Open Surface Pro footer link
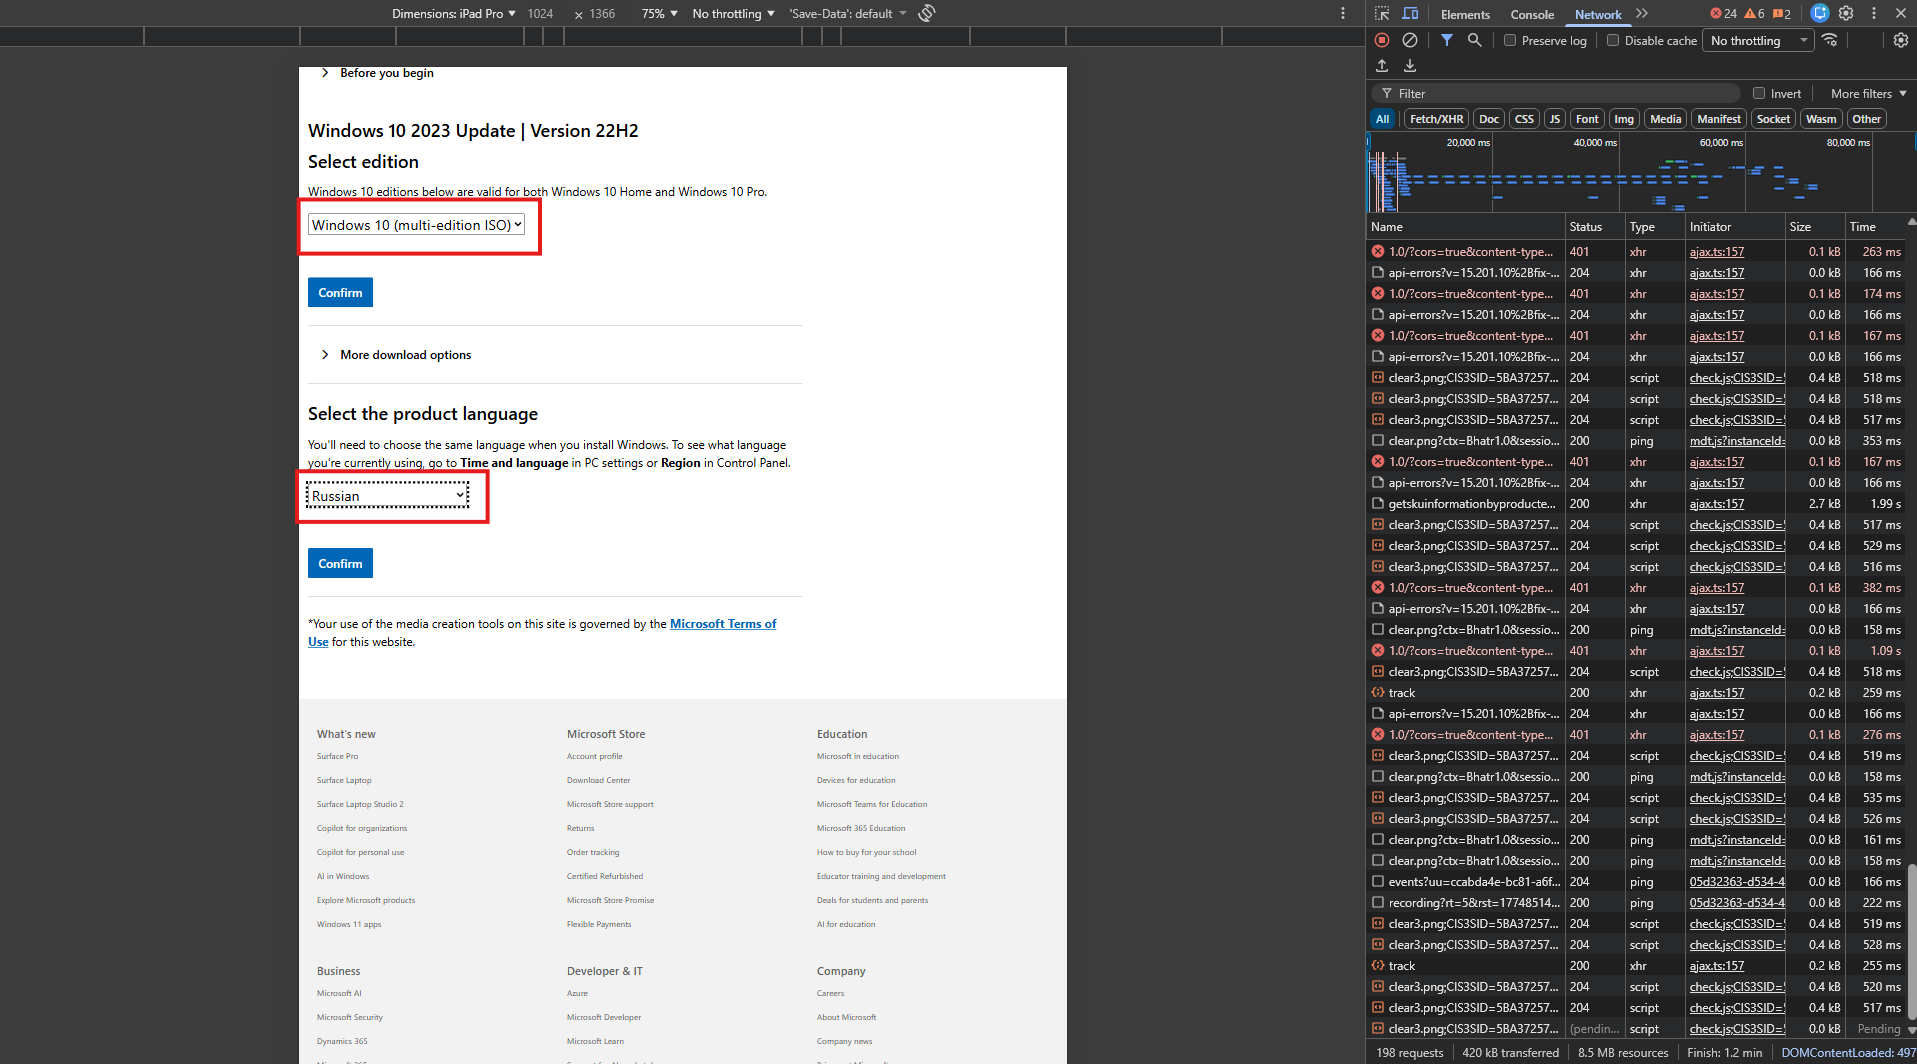 [x=337, y=757]
